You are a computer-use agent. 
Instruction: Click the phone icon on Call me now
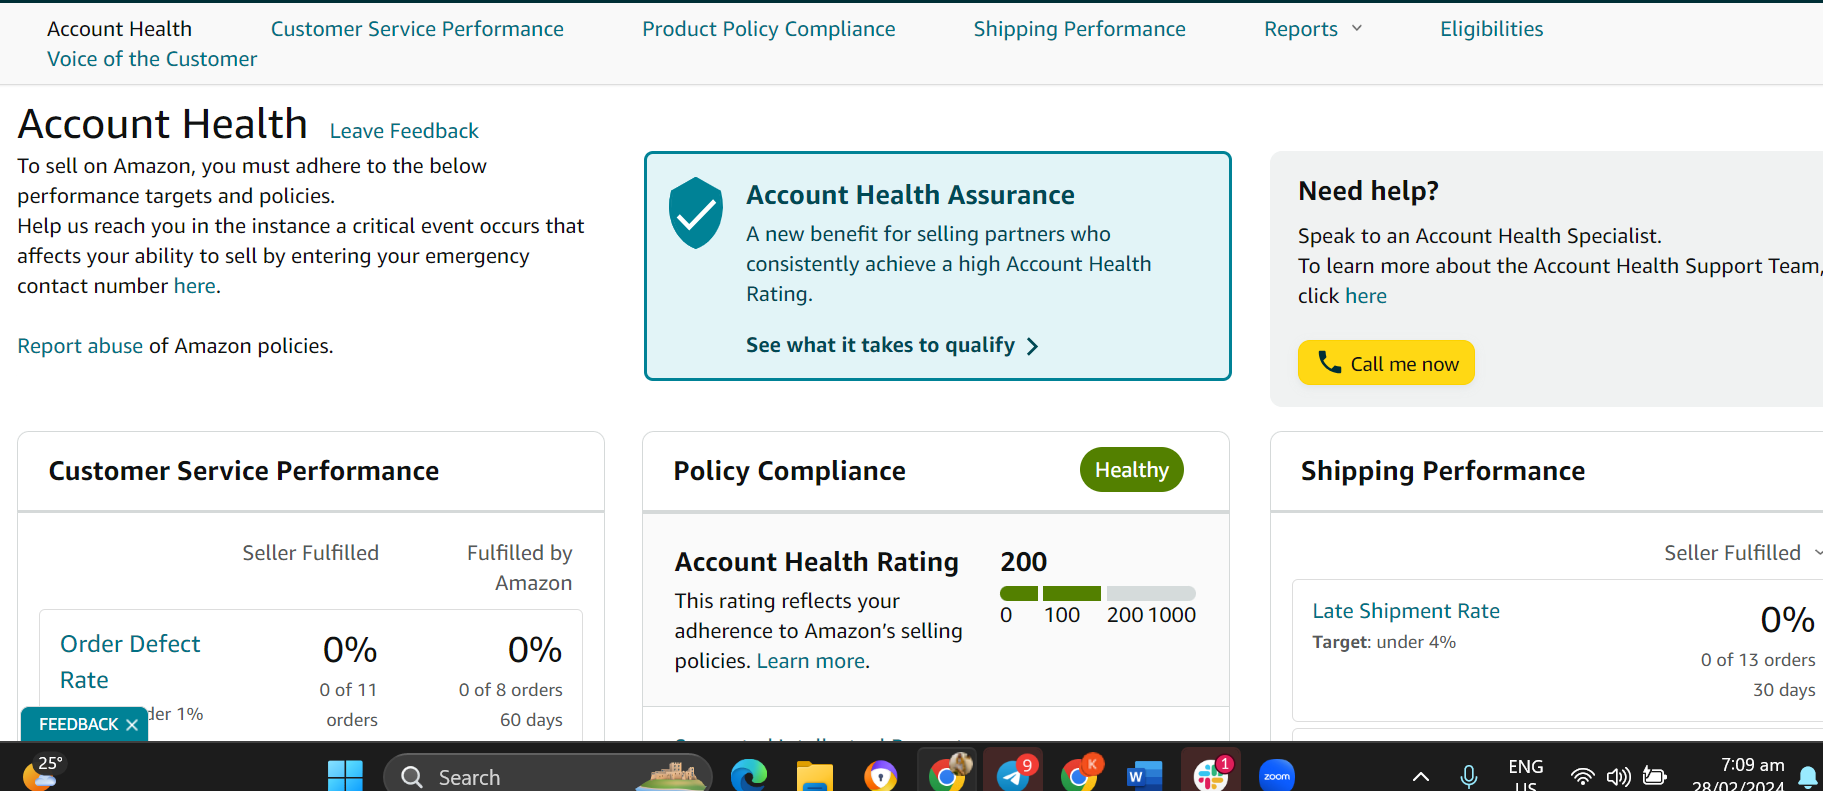(x=1329, y=362)
